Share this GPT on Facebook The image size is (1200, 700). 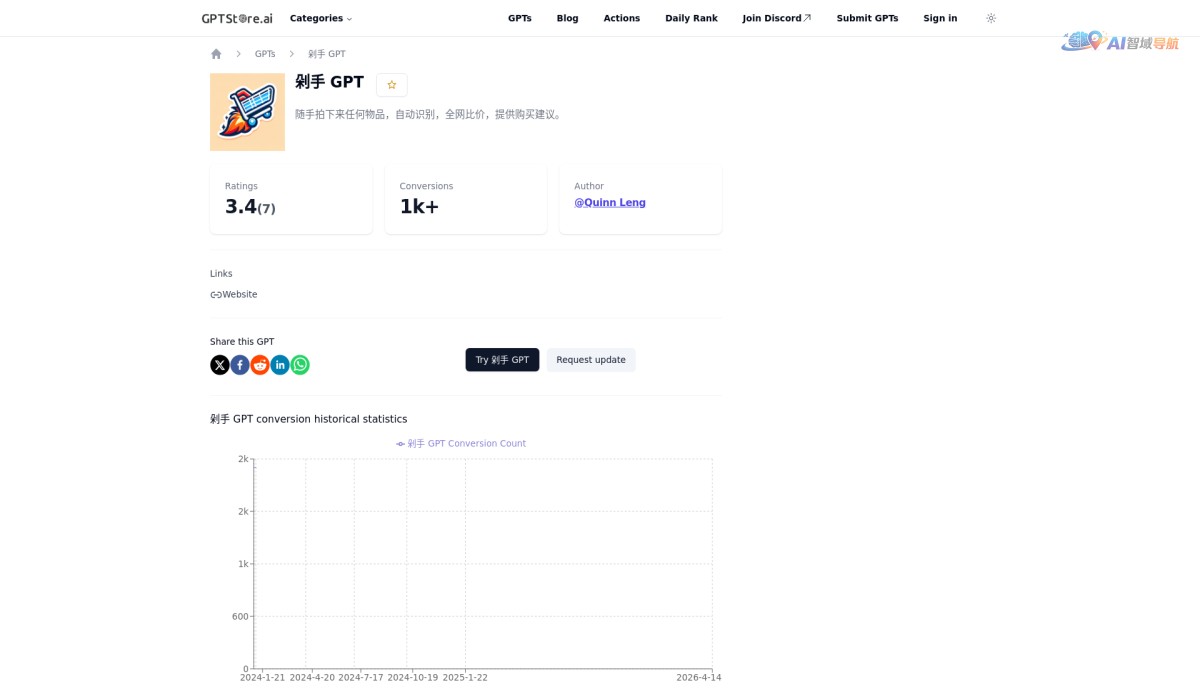[x=240, y=365]
